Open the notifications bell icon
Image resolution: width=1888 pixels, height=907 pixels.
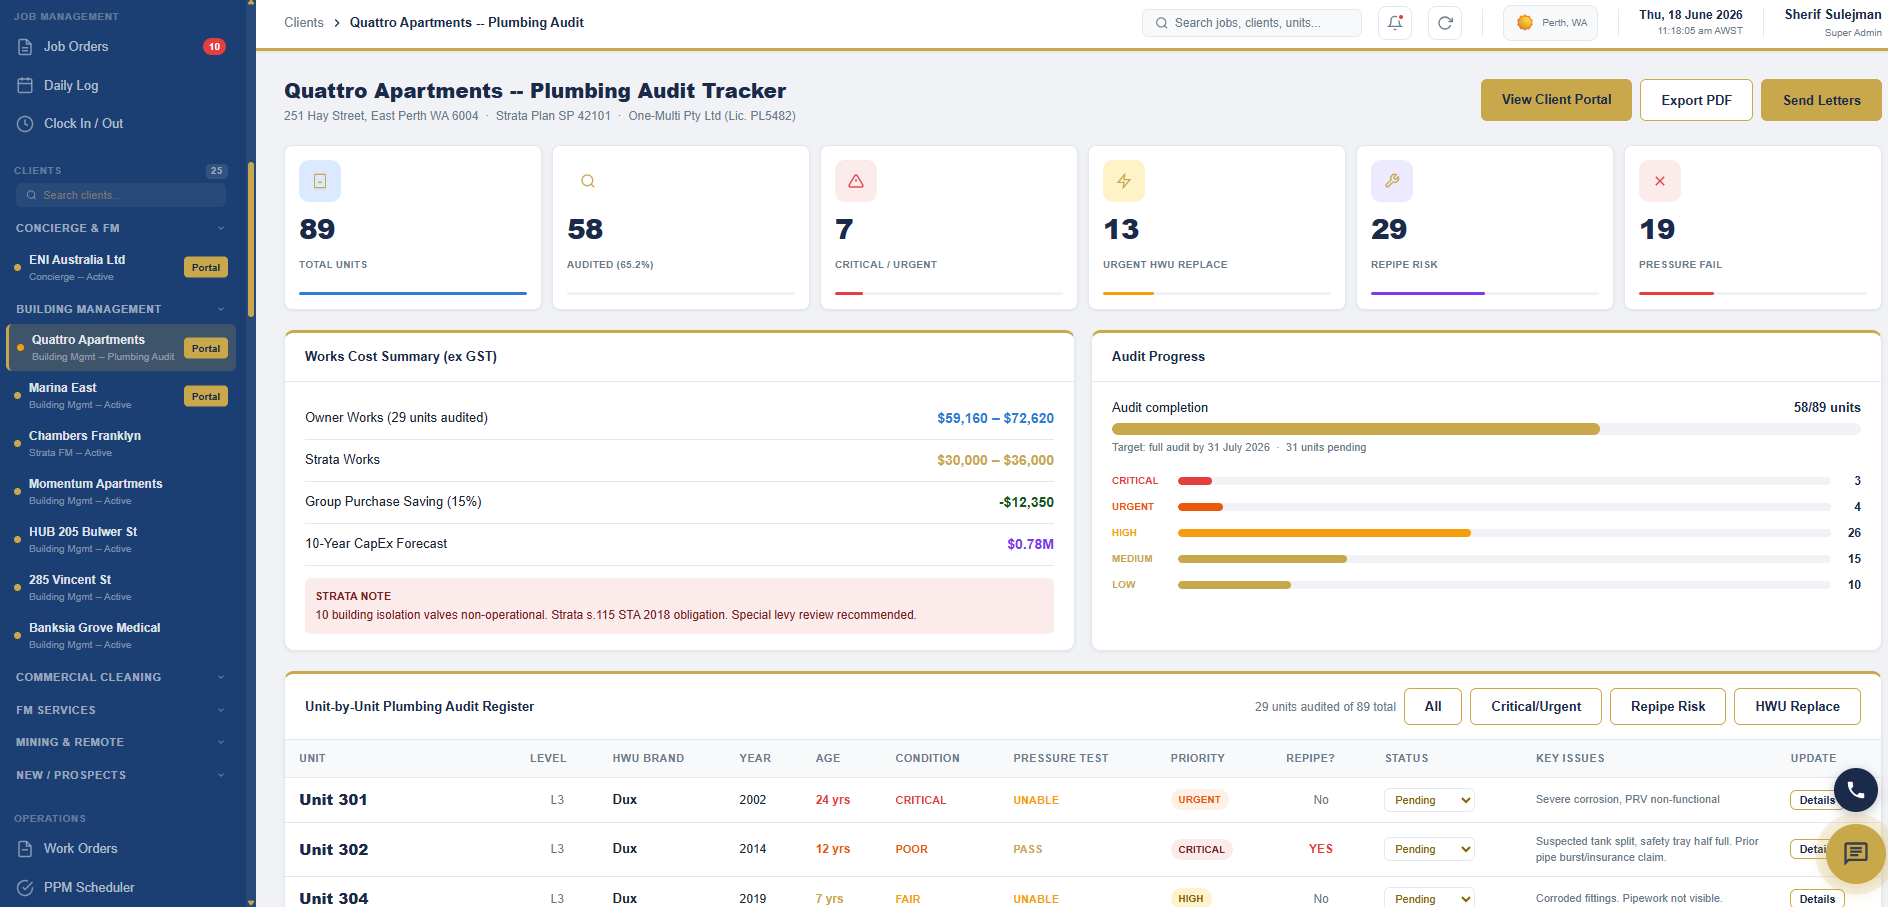tap(1395, 23)
